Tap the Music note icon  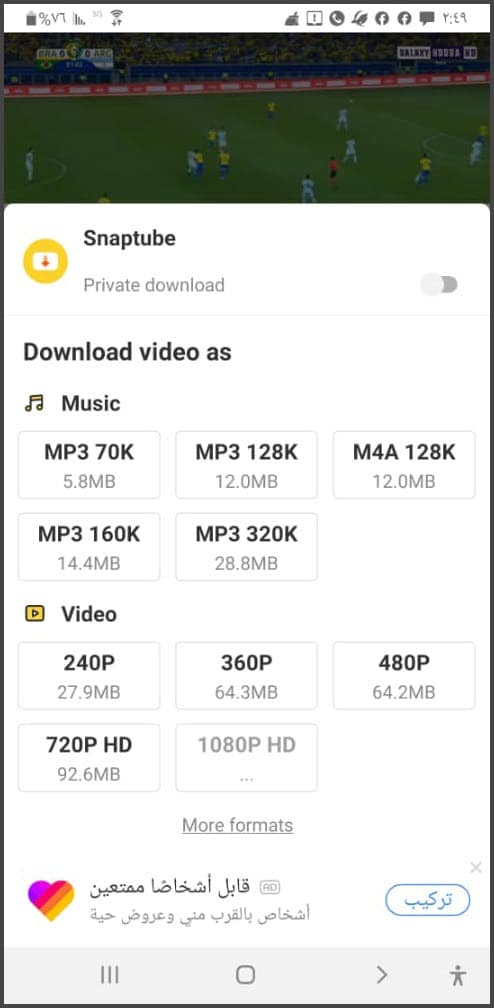pyautogui.click(x=34, y=404)
